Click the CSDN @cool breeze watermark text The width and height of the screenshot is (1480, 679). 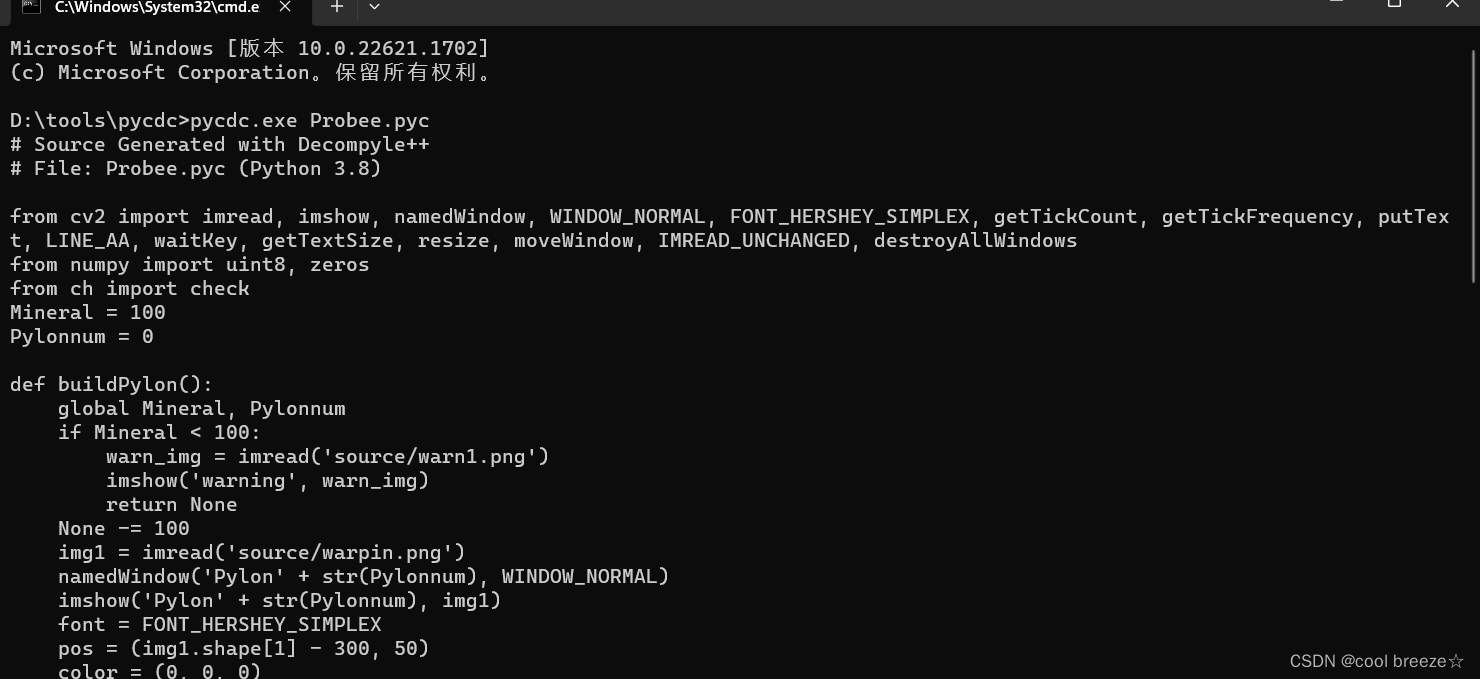tap(1376, 661)
